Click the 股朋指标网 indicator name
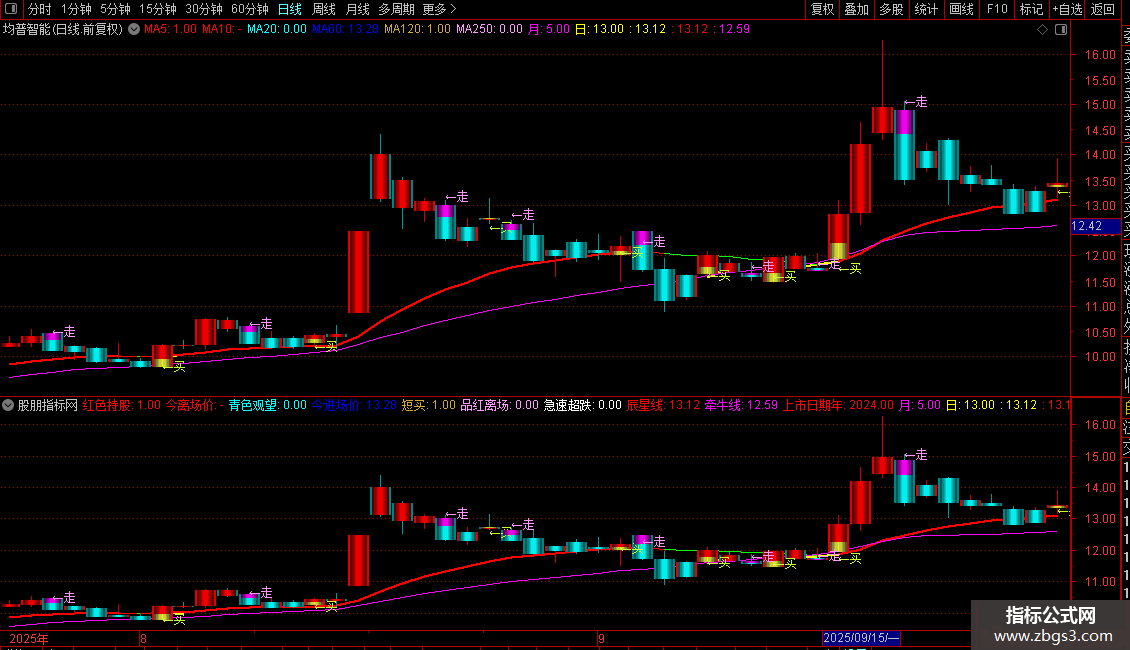 pyautogui.click(x=48, y=405)
